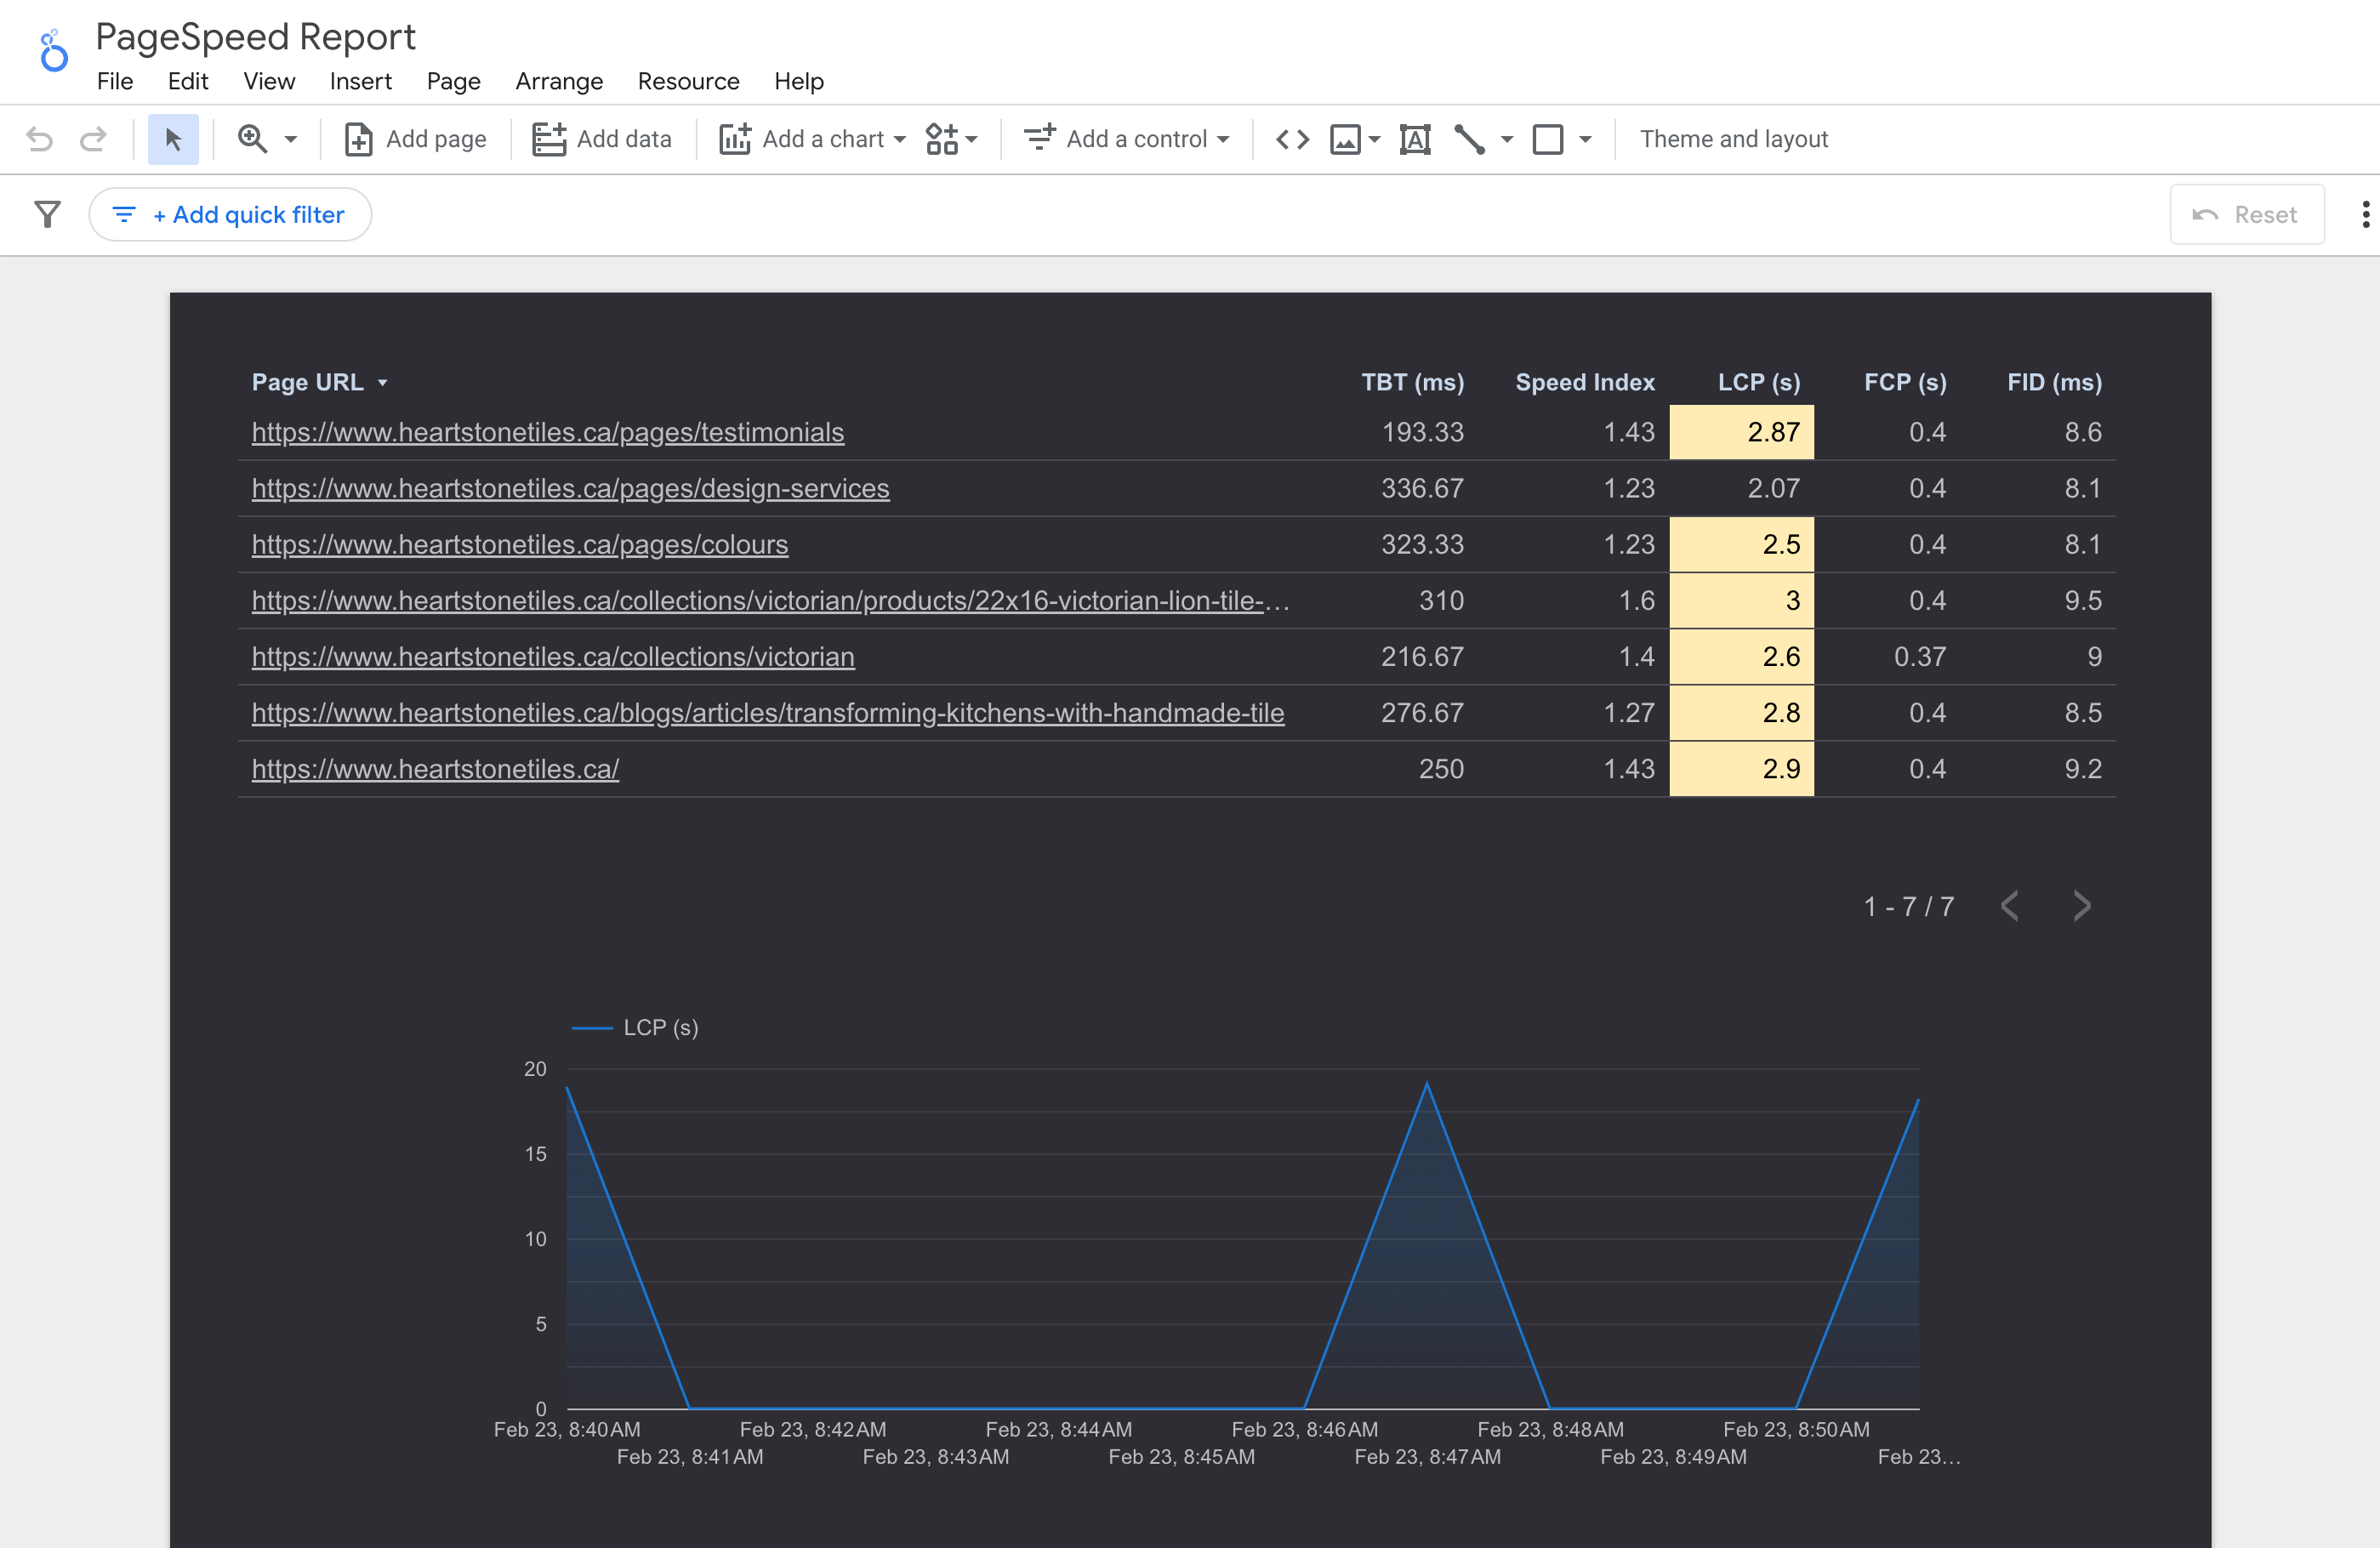Select the selection mode pointer tool
Image resolution: width=2380 pixels, height=1548 pixels.
[173, 139]
